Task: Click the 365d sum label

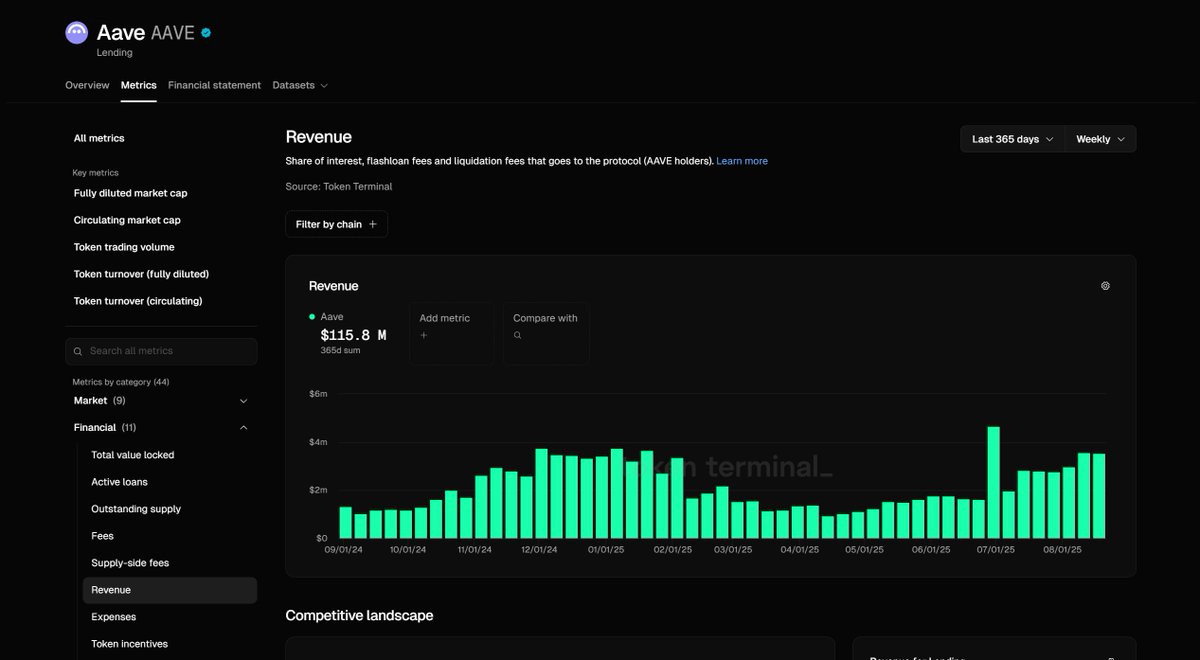Action: [x=339, y=352]
